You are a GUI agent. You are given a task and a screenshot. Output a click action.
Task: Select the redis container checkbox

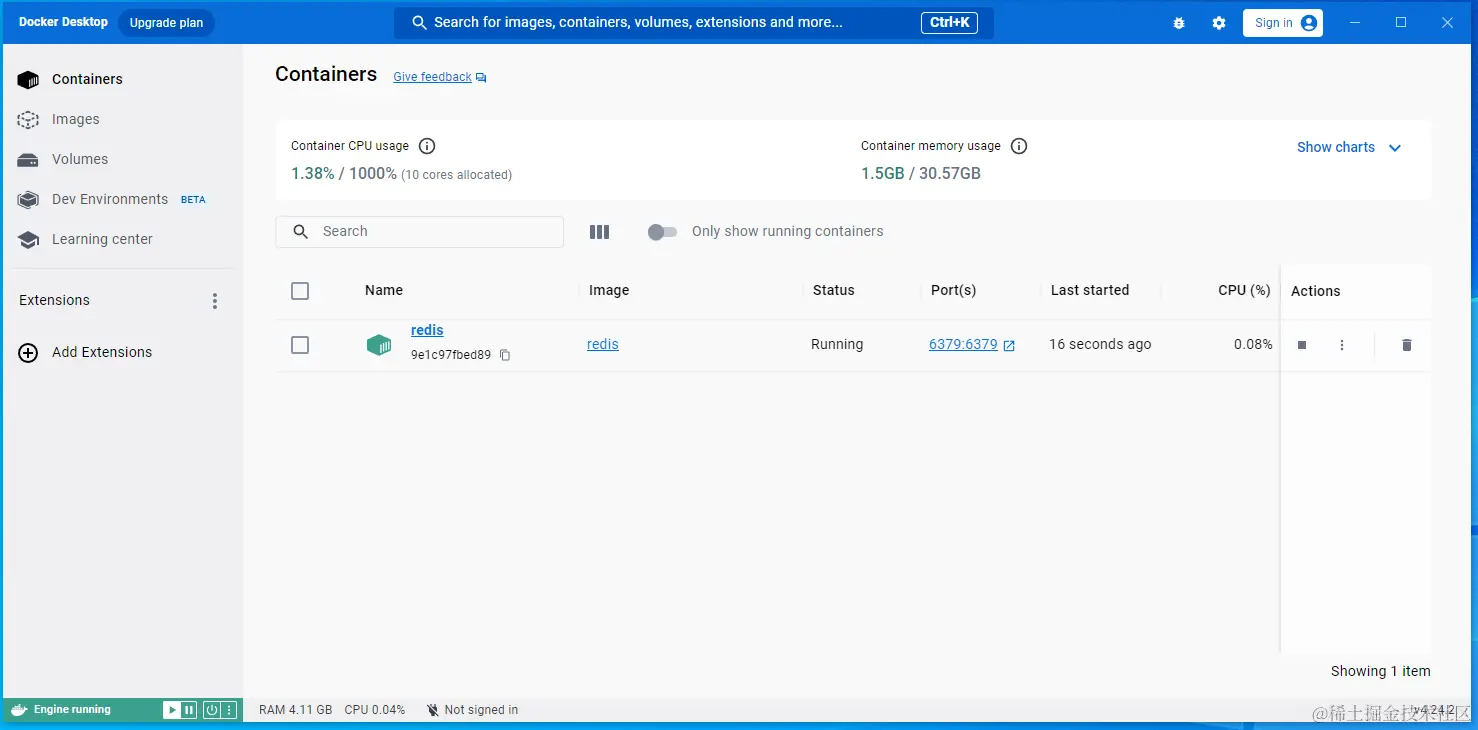[300, 345]
